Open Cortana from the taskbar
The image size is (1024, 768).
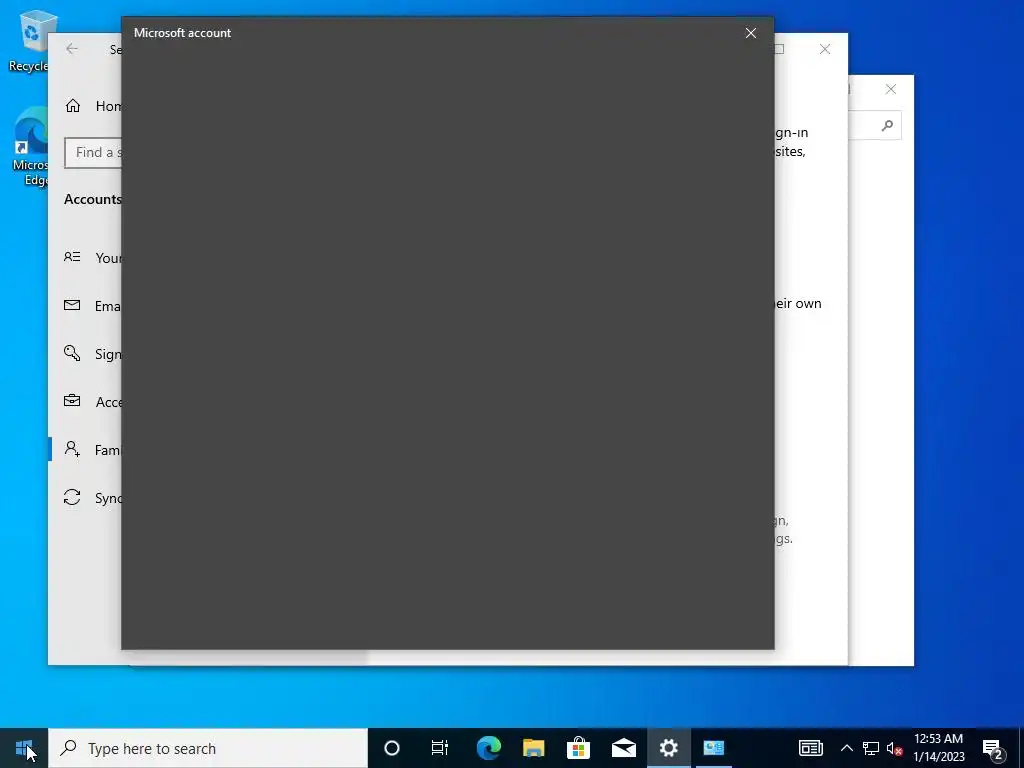[x=392, y=748]
